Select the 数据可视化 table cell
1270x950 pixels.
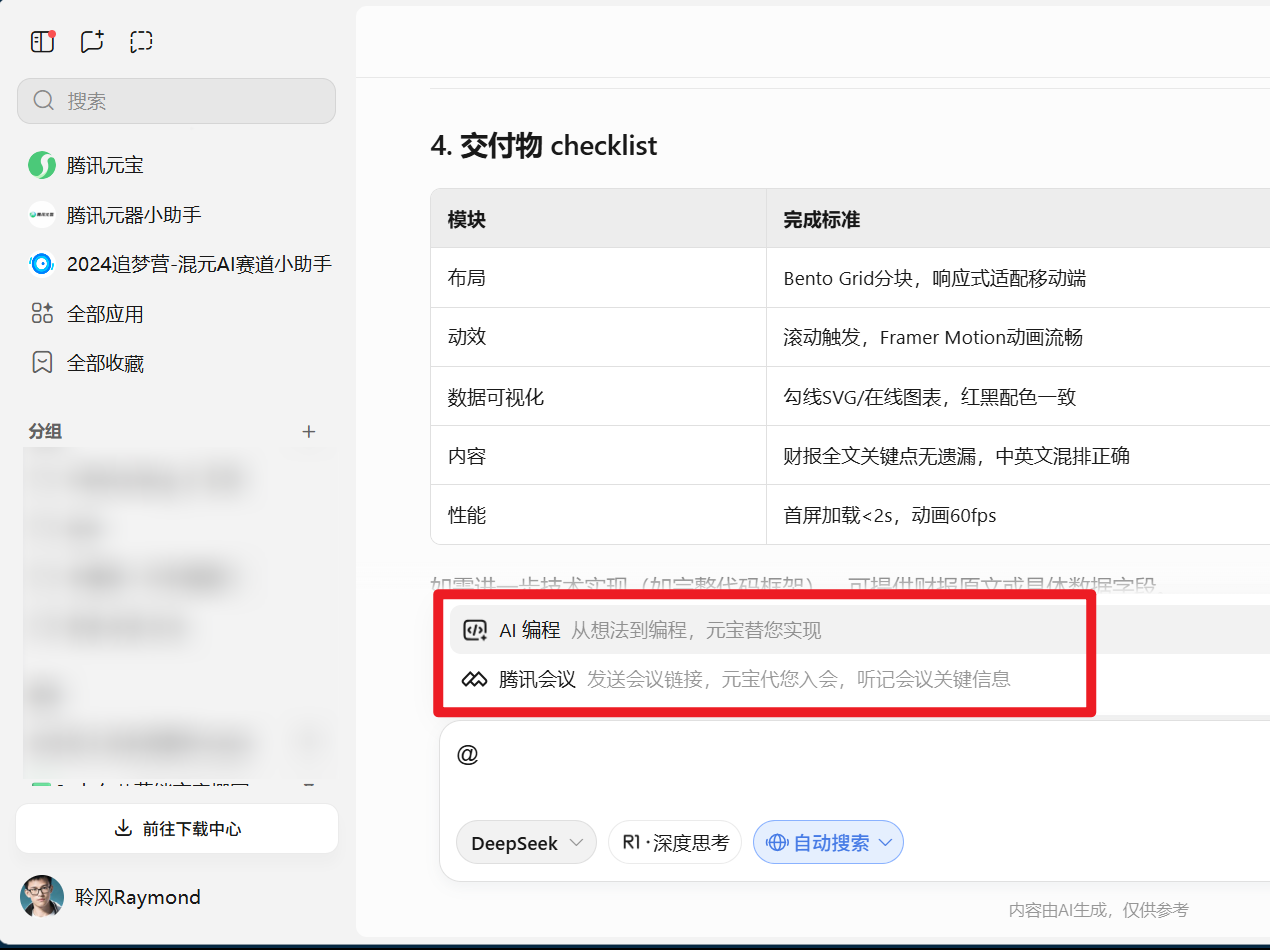pos(598,397)
